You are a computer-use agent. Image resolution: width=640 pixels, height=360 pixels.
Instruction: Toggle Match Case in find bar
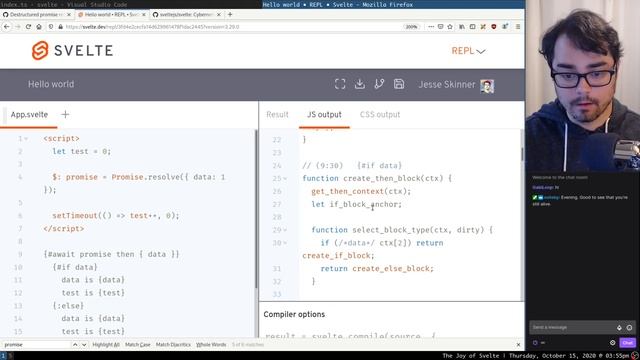pyautogui.click(x=138, y=345)
